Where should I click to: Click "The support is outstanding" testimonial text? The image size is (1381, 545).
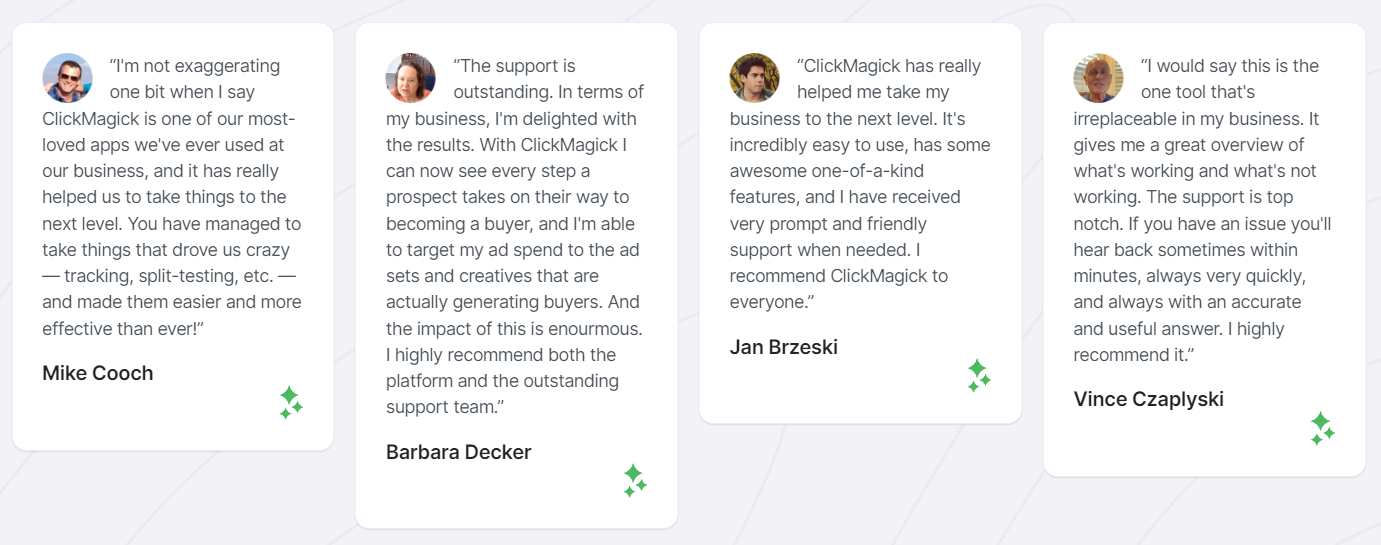tap(515, 236)
